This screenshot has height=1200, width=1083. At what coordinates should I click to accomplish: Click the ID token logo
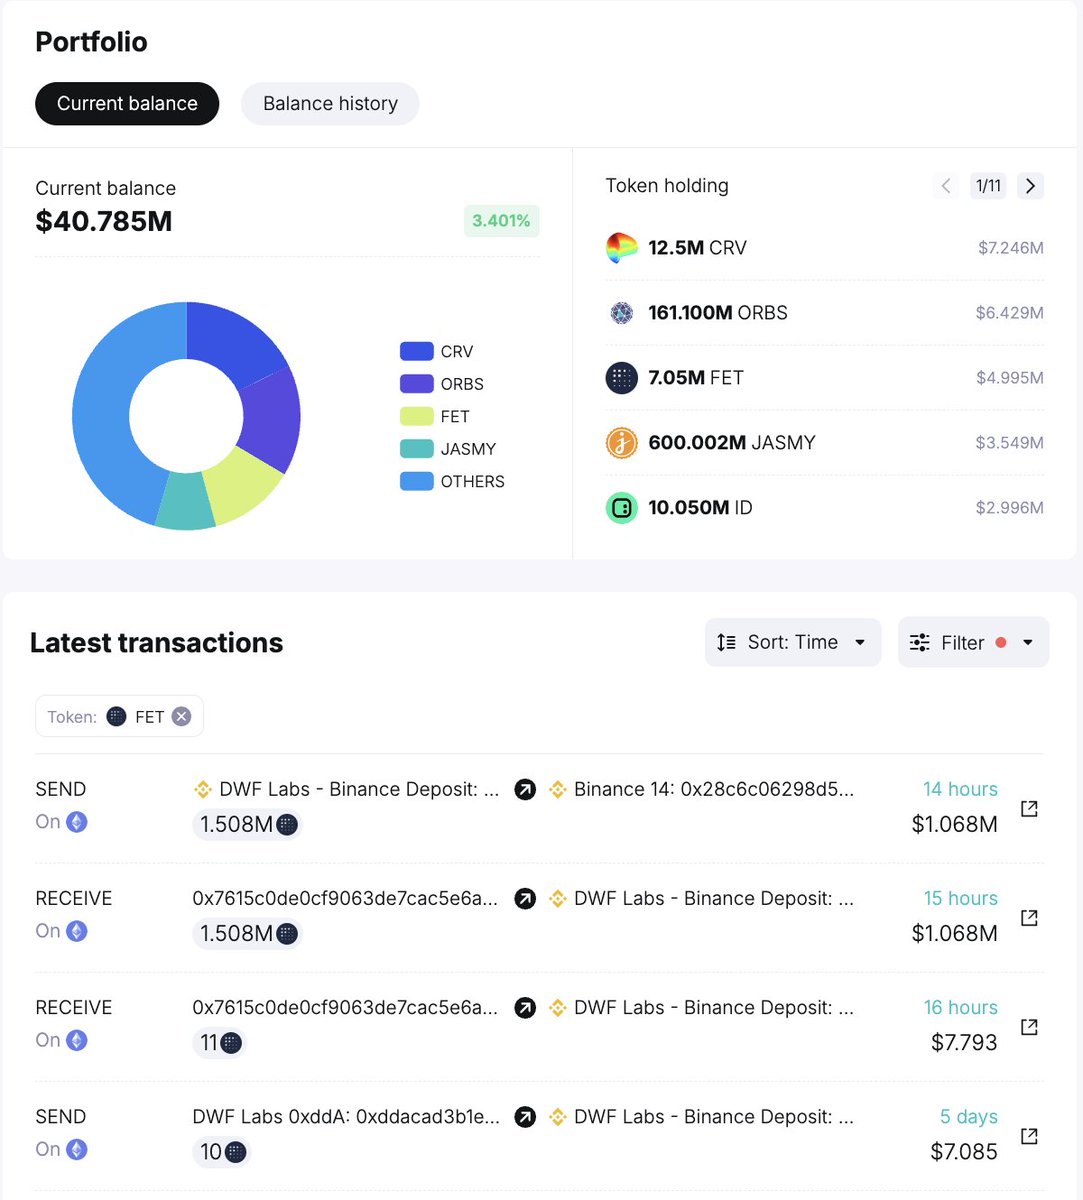(x=622, y=508)
